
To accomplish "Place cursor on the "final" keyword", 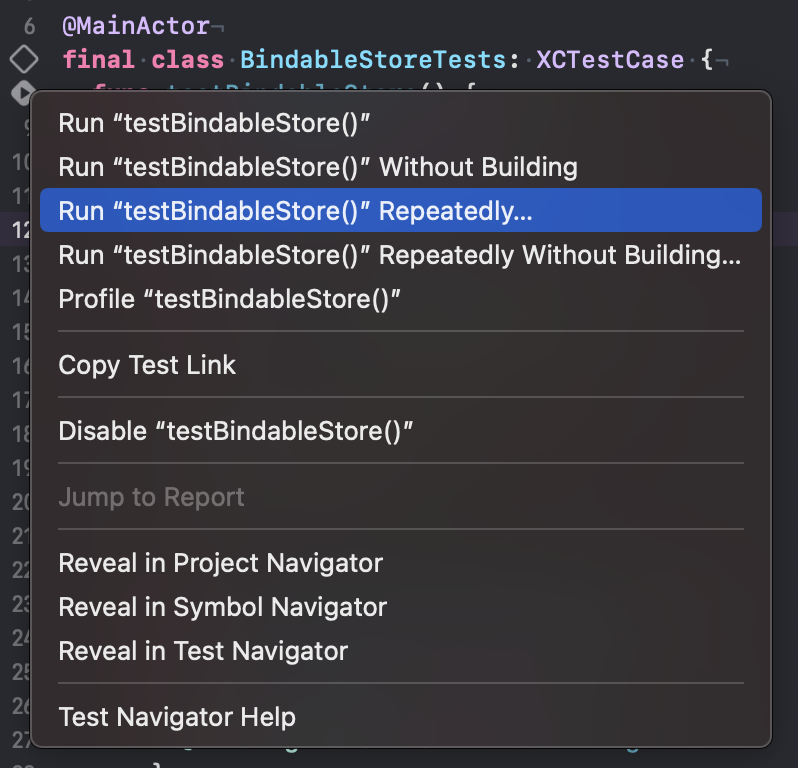I will 100,60.
